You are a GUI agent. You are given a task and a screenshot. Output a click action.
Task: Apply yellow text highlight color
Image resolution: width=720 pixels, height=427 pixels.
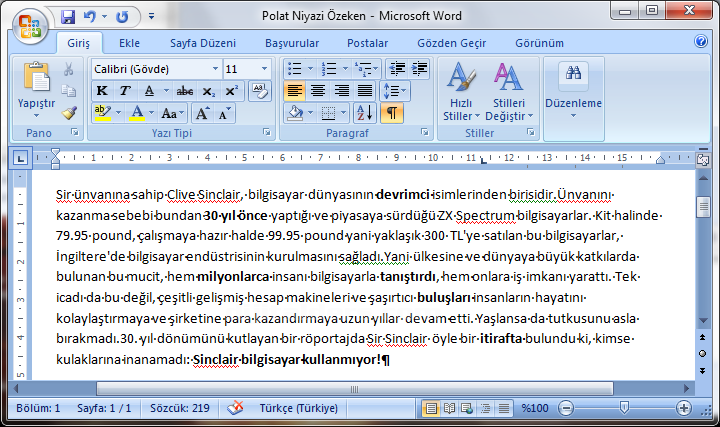[x=103, y=113]
